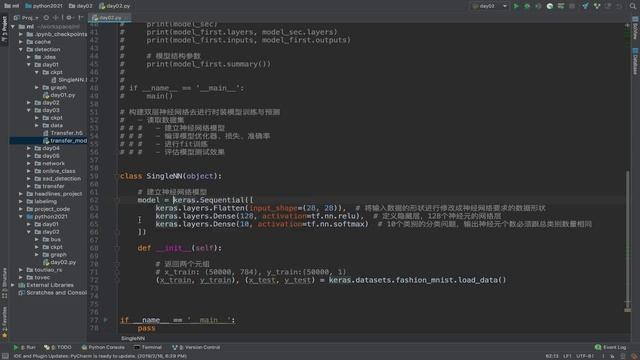Collapse the python2021 folder in tree
This screenshot has width=640, height=360.
point(21,216)
